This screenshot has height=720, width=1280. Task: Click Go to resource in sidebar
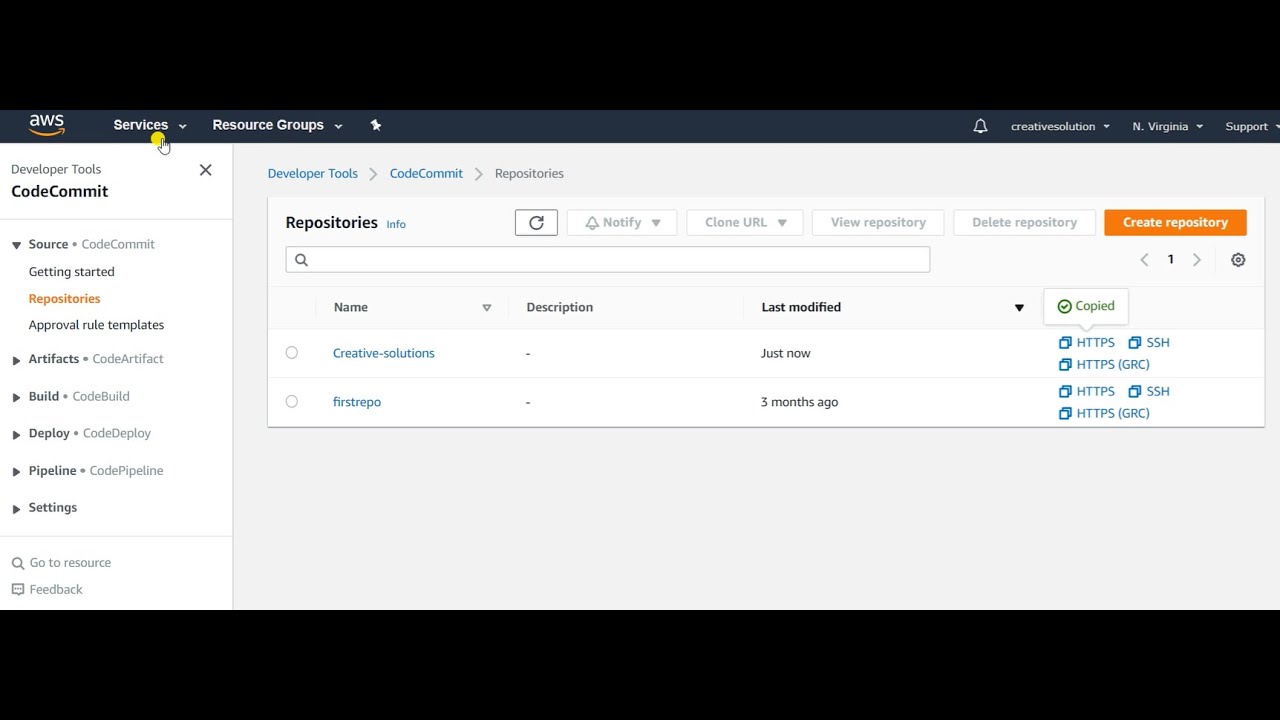tap(70, 563)
